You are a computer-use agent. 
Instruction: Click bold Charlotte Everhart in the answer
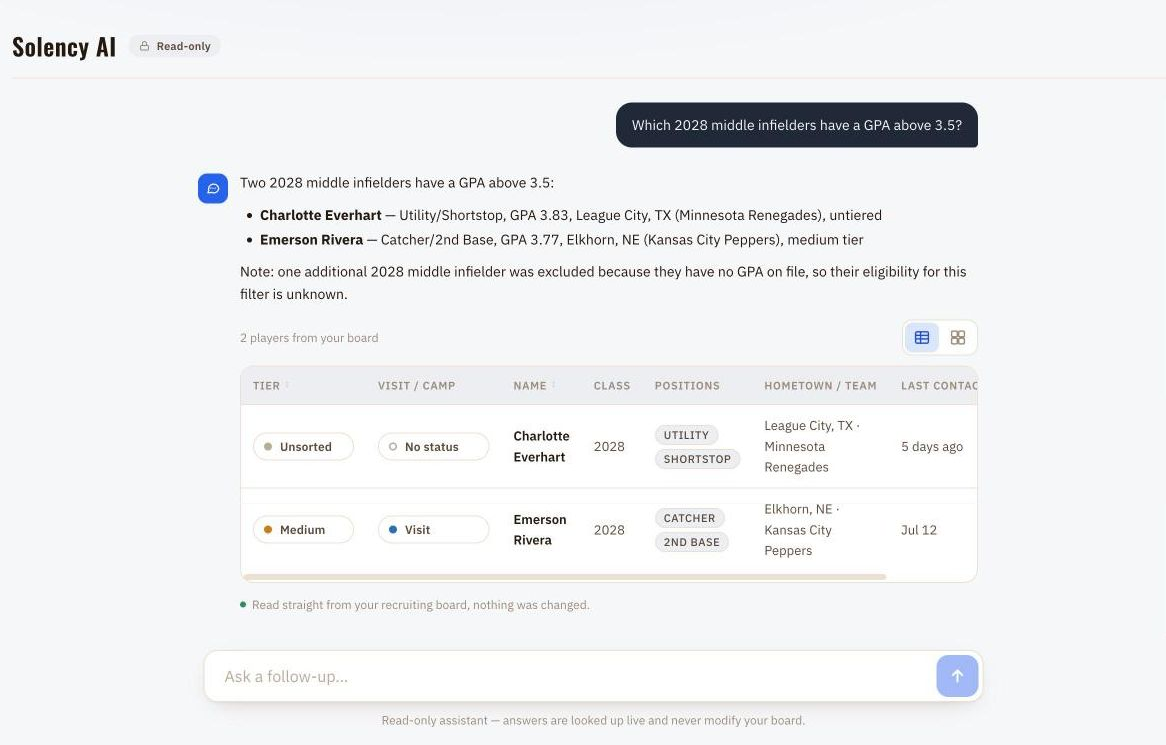pyautogui.click(x=321, y=215)
